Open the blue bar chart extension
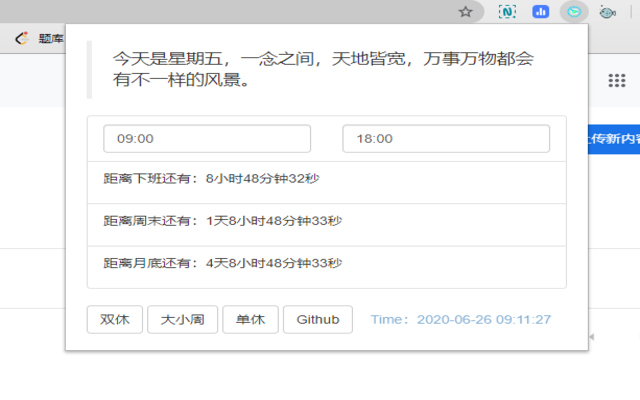Viewport: 640px width, 400px height. click(540, 12)
